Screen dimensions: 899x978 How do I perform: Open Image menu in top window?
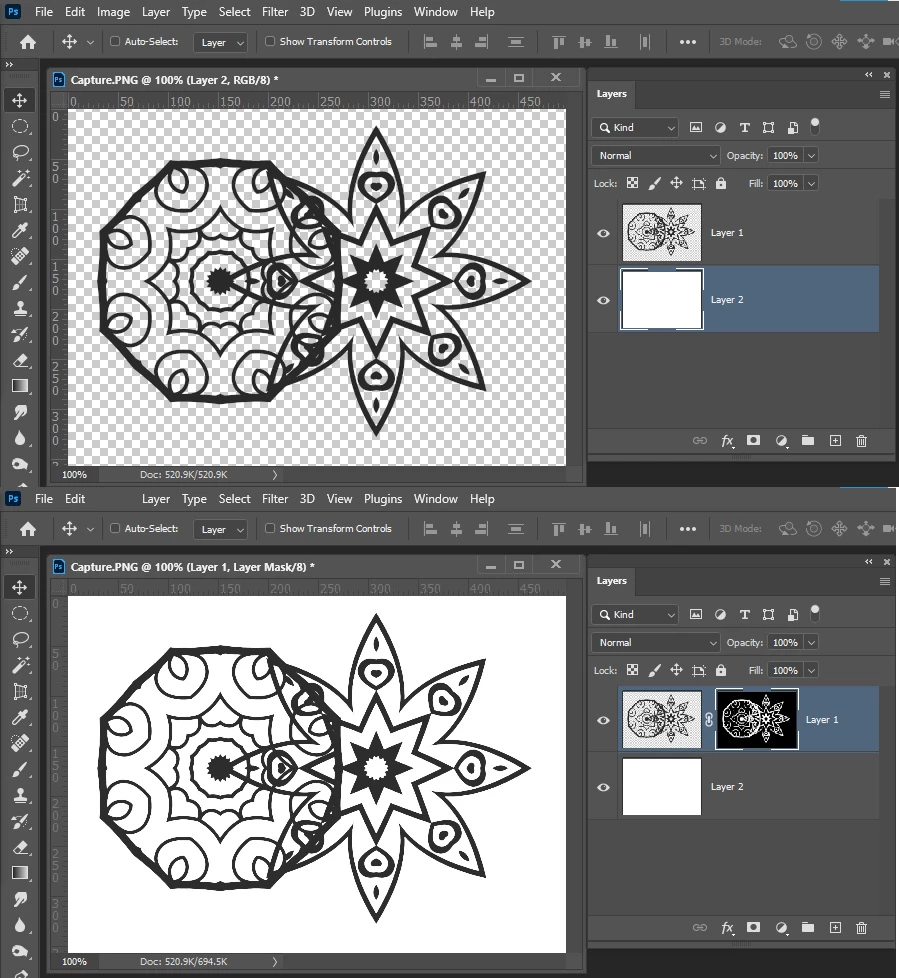tap(114, 12)
